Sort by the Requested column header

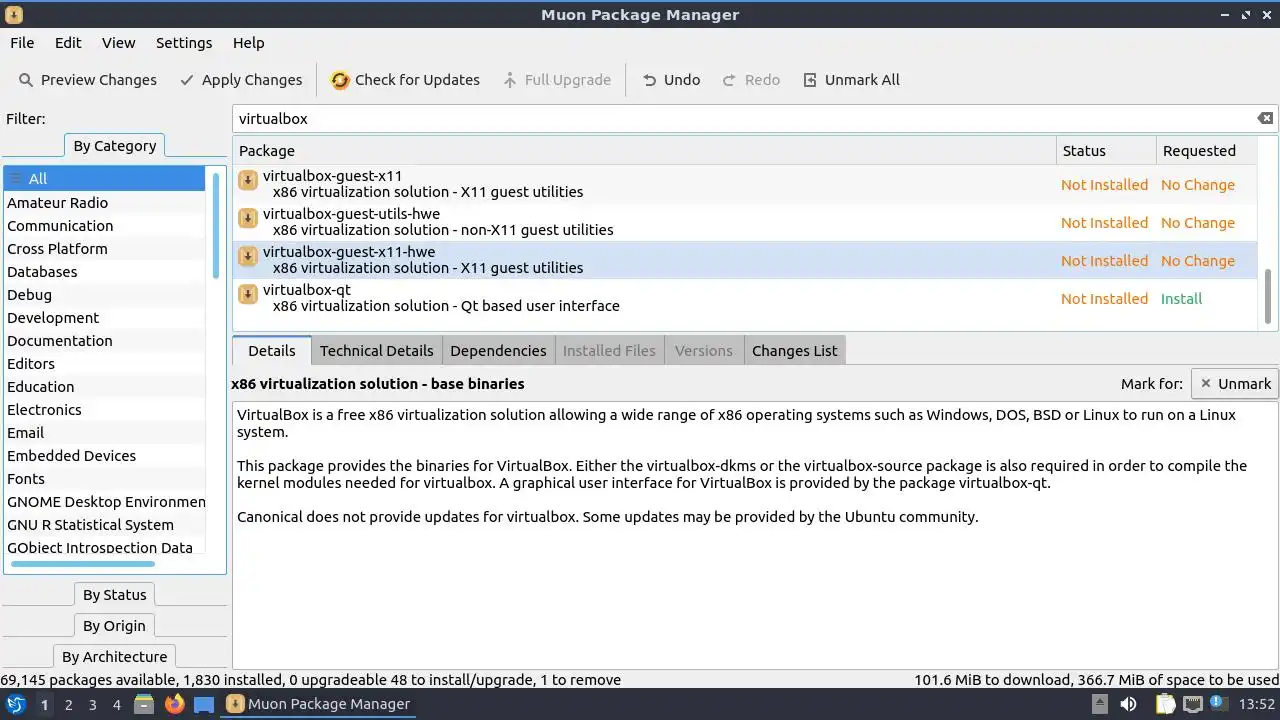click(x=1208, y=151)
